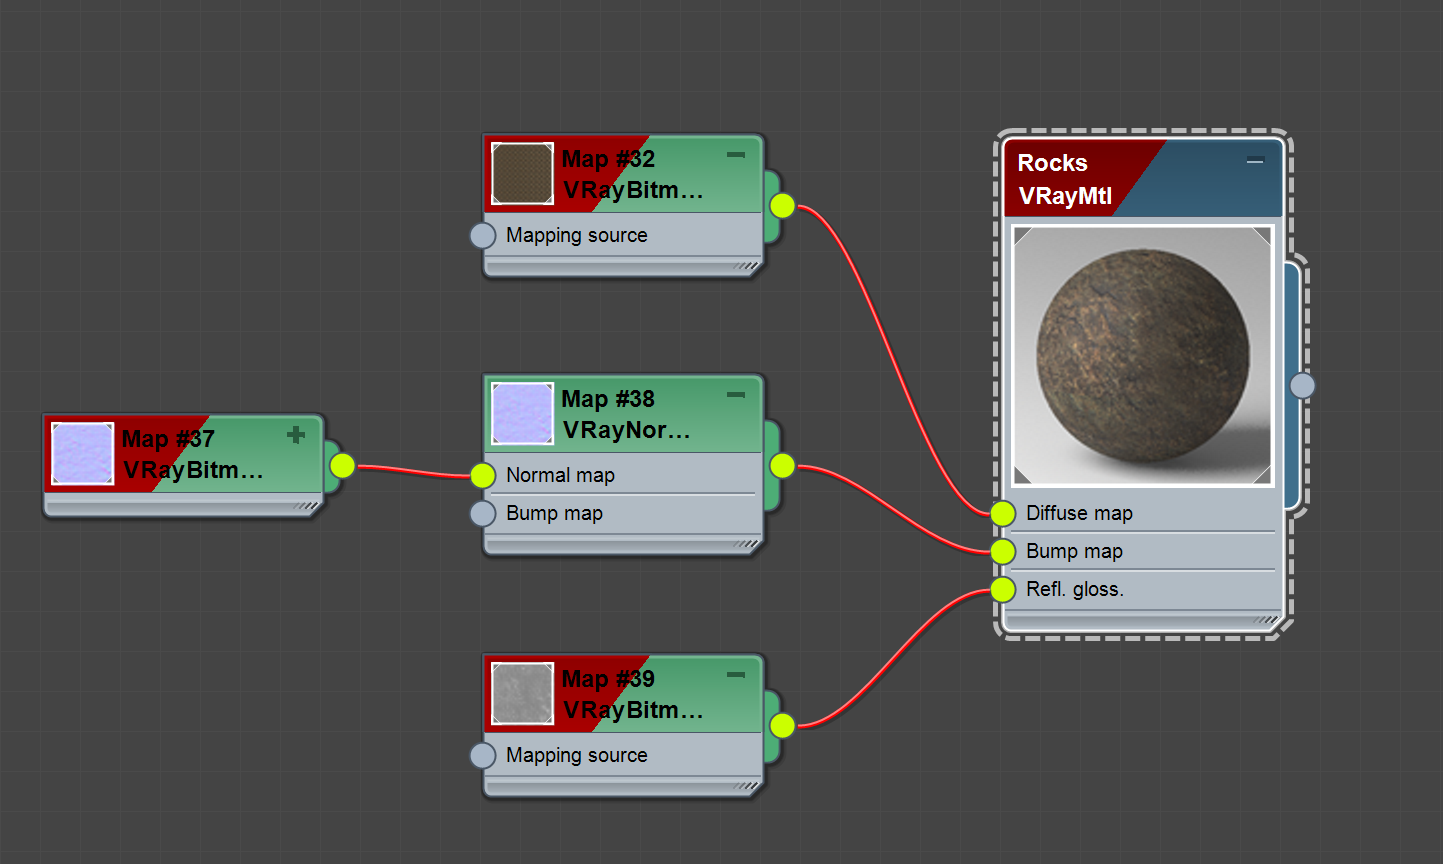Select the Refl. gloss. socket on Rocks
Image resolution: width=1443 pixels, height=864 pixels.
(x=1001, y=589)
